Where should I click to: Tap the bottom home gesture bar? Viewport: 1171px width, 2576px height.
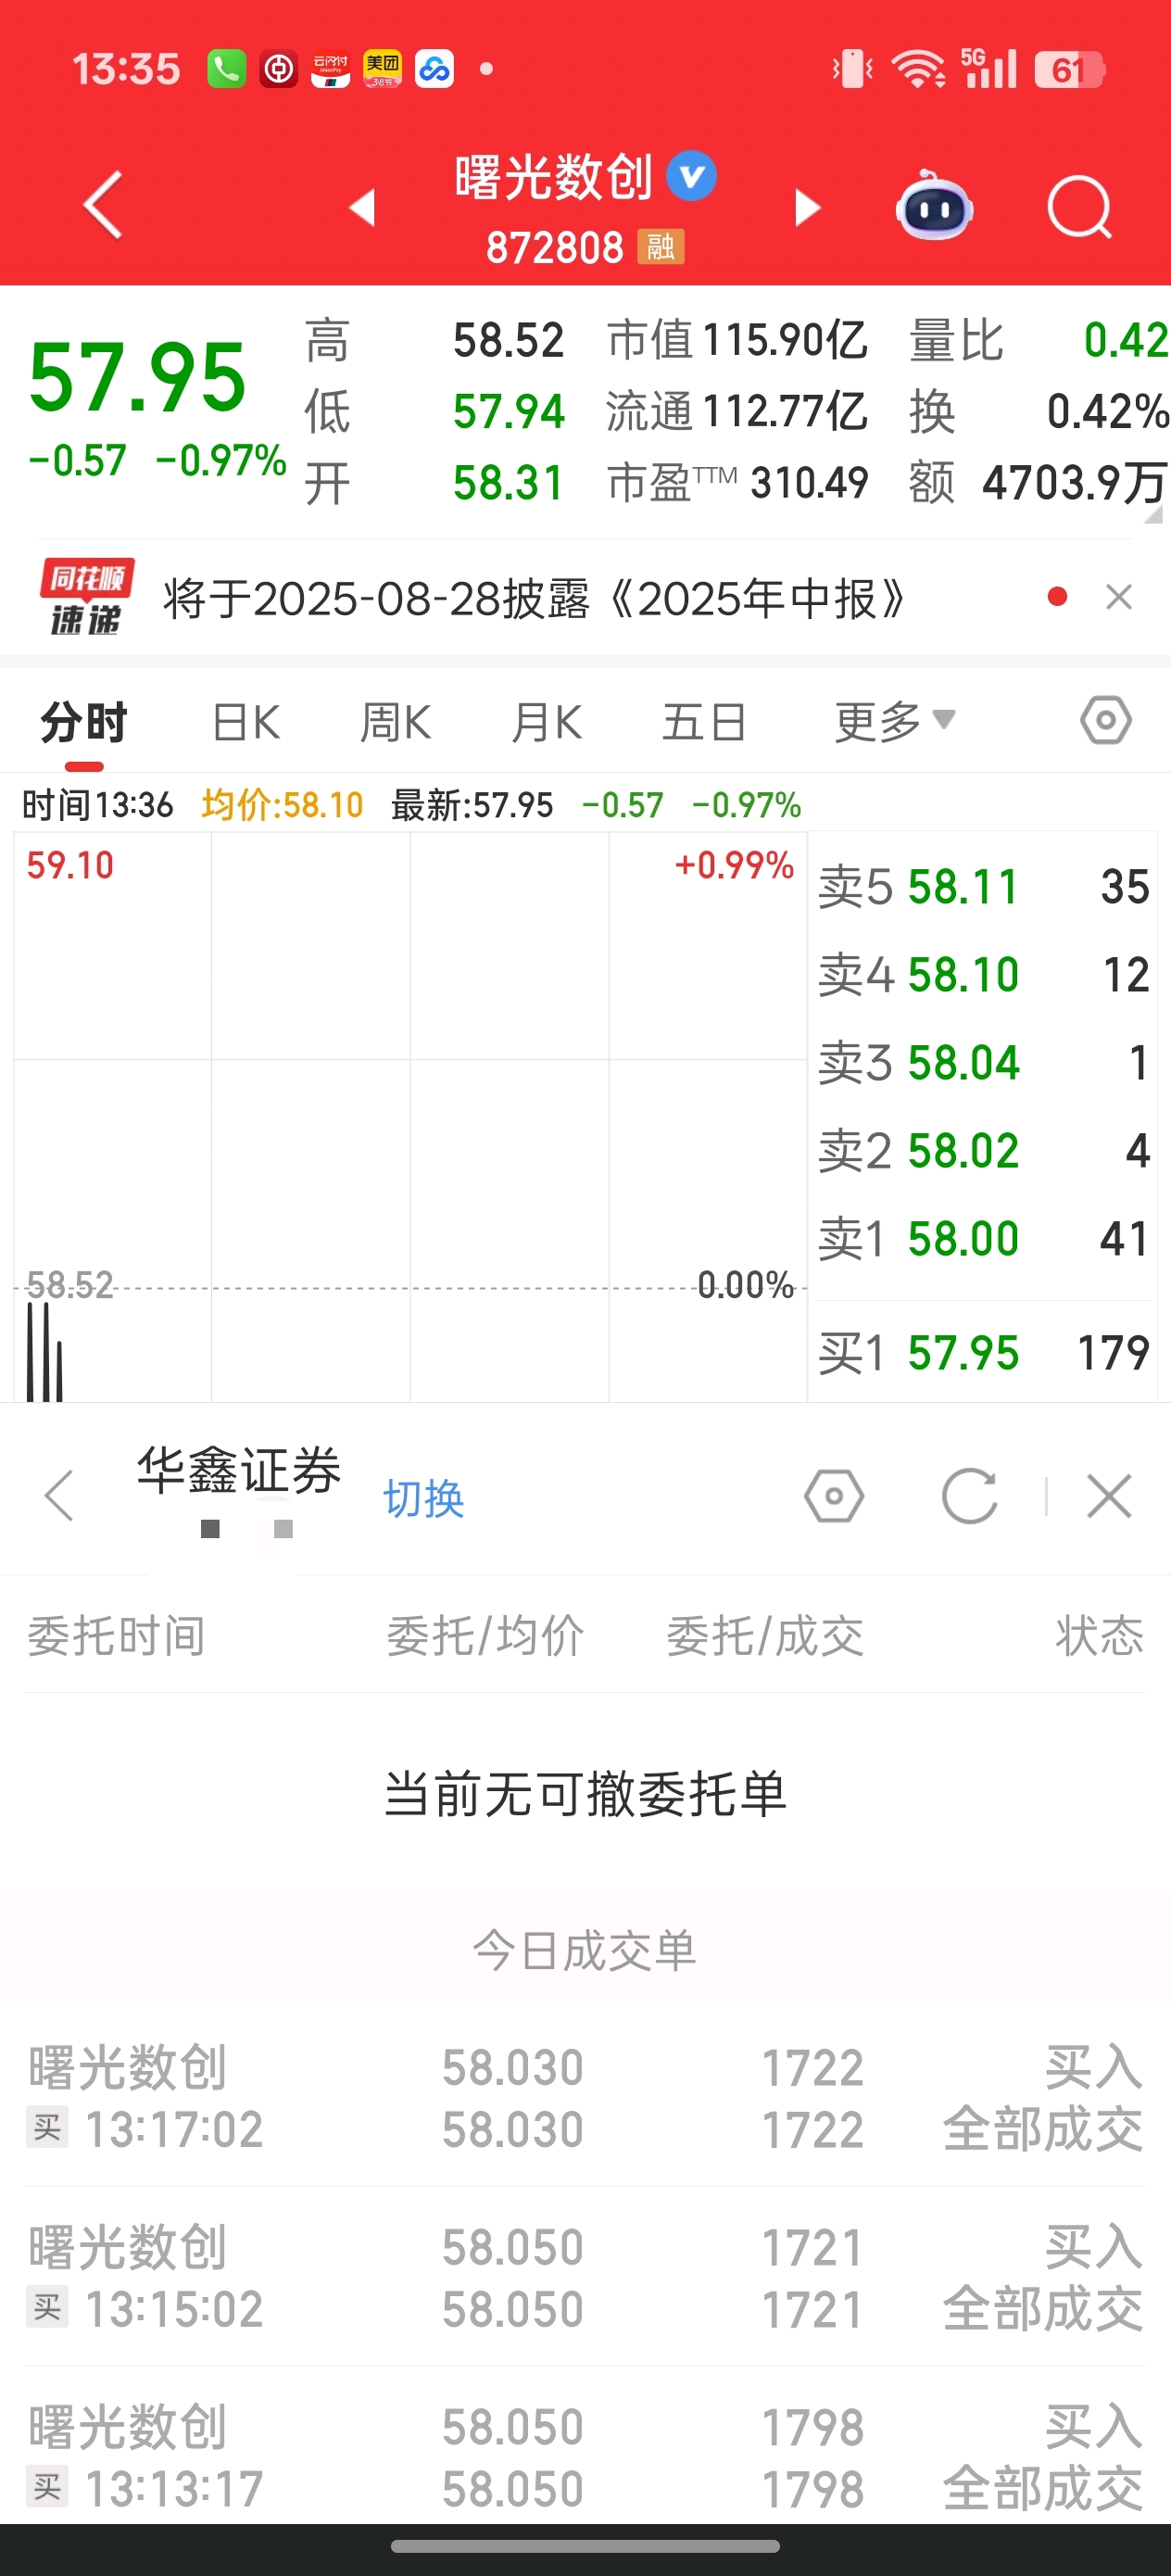tap(585, 2546)
